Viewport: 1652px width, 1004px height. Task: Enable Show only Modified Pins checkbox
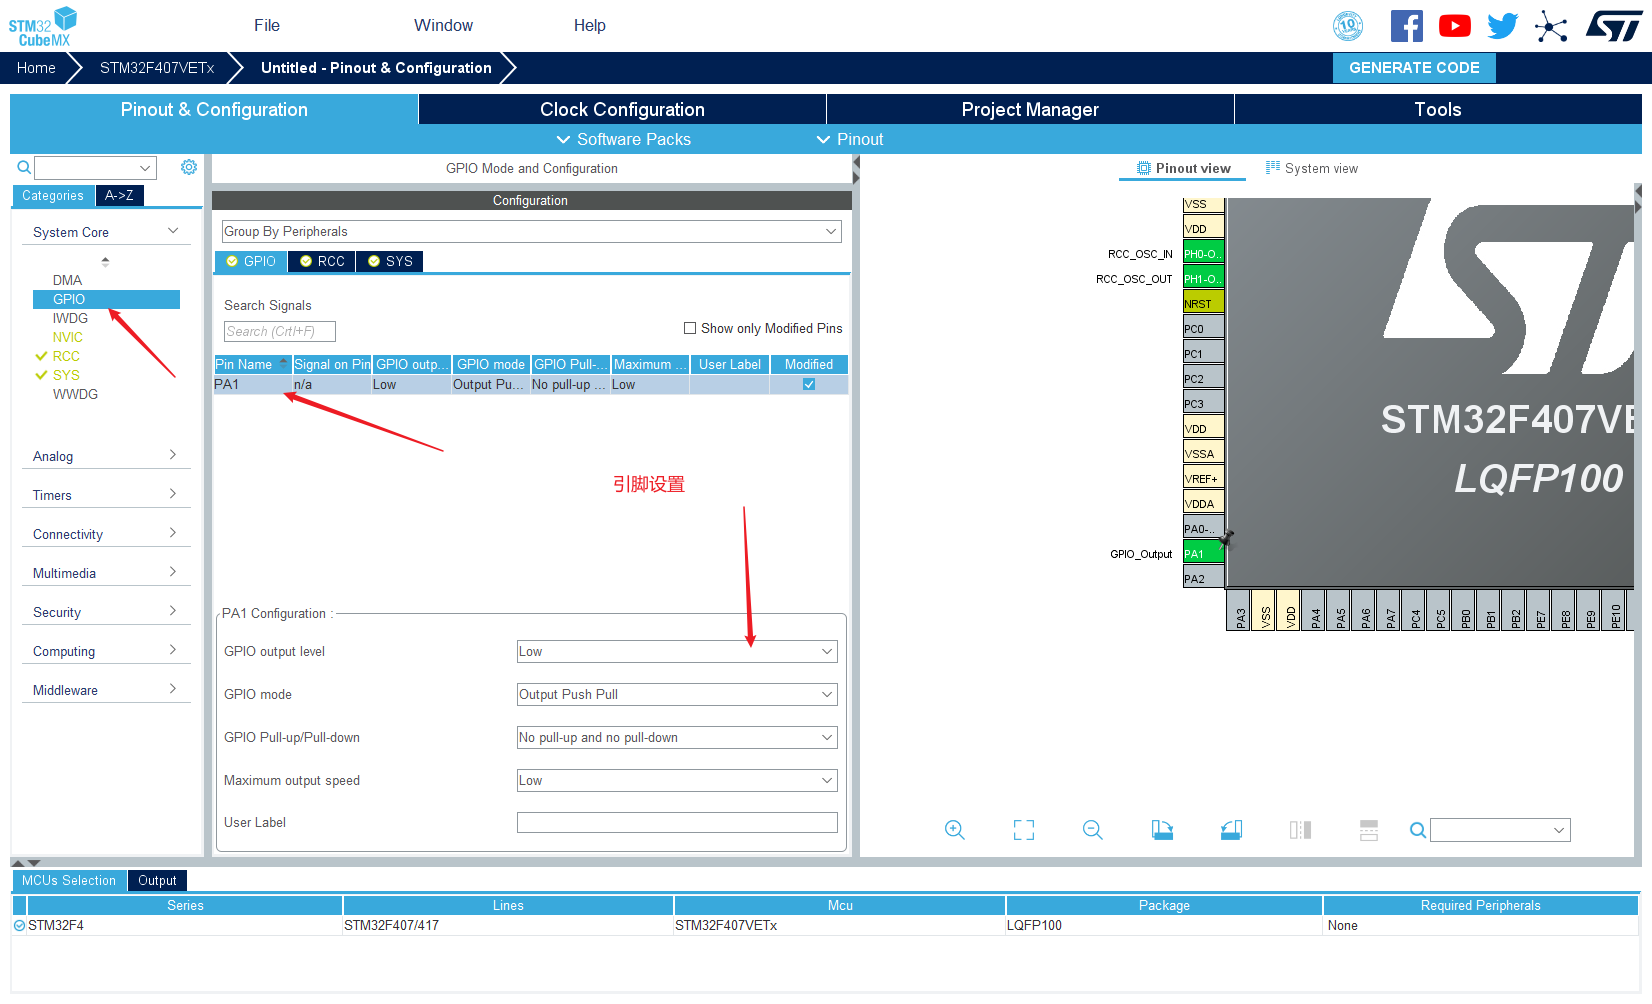coord(690,328)
